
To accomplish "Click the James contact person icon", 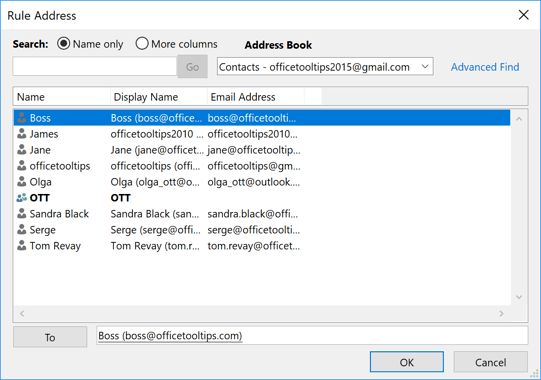I will coord(22,134).
